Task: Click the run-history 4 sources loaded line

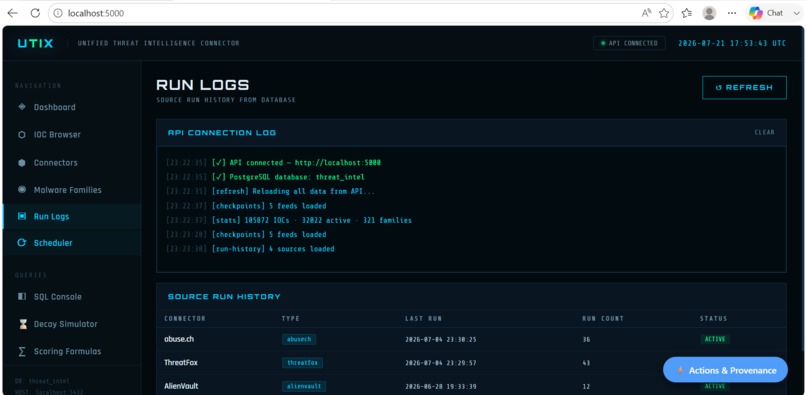Action: pos(250,249)
